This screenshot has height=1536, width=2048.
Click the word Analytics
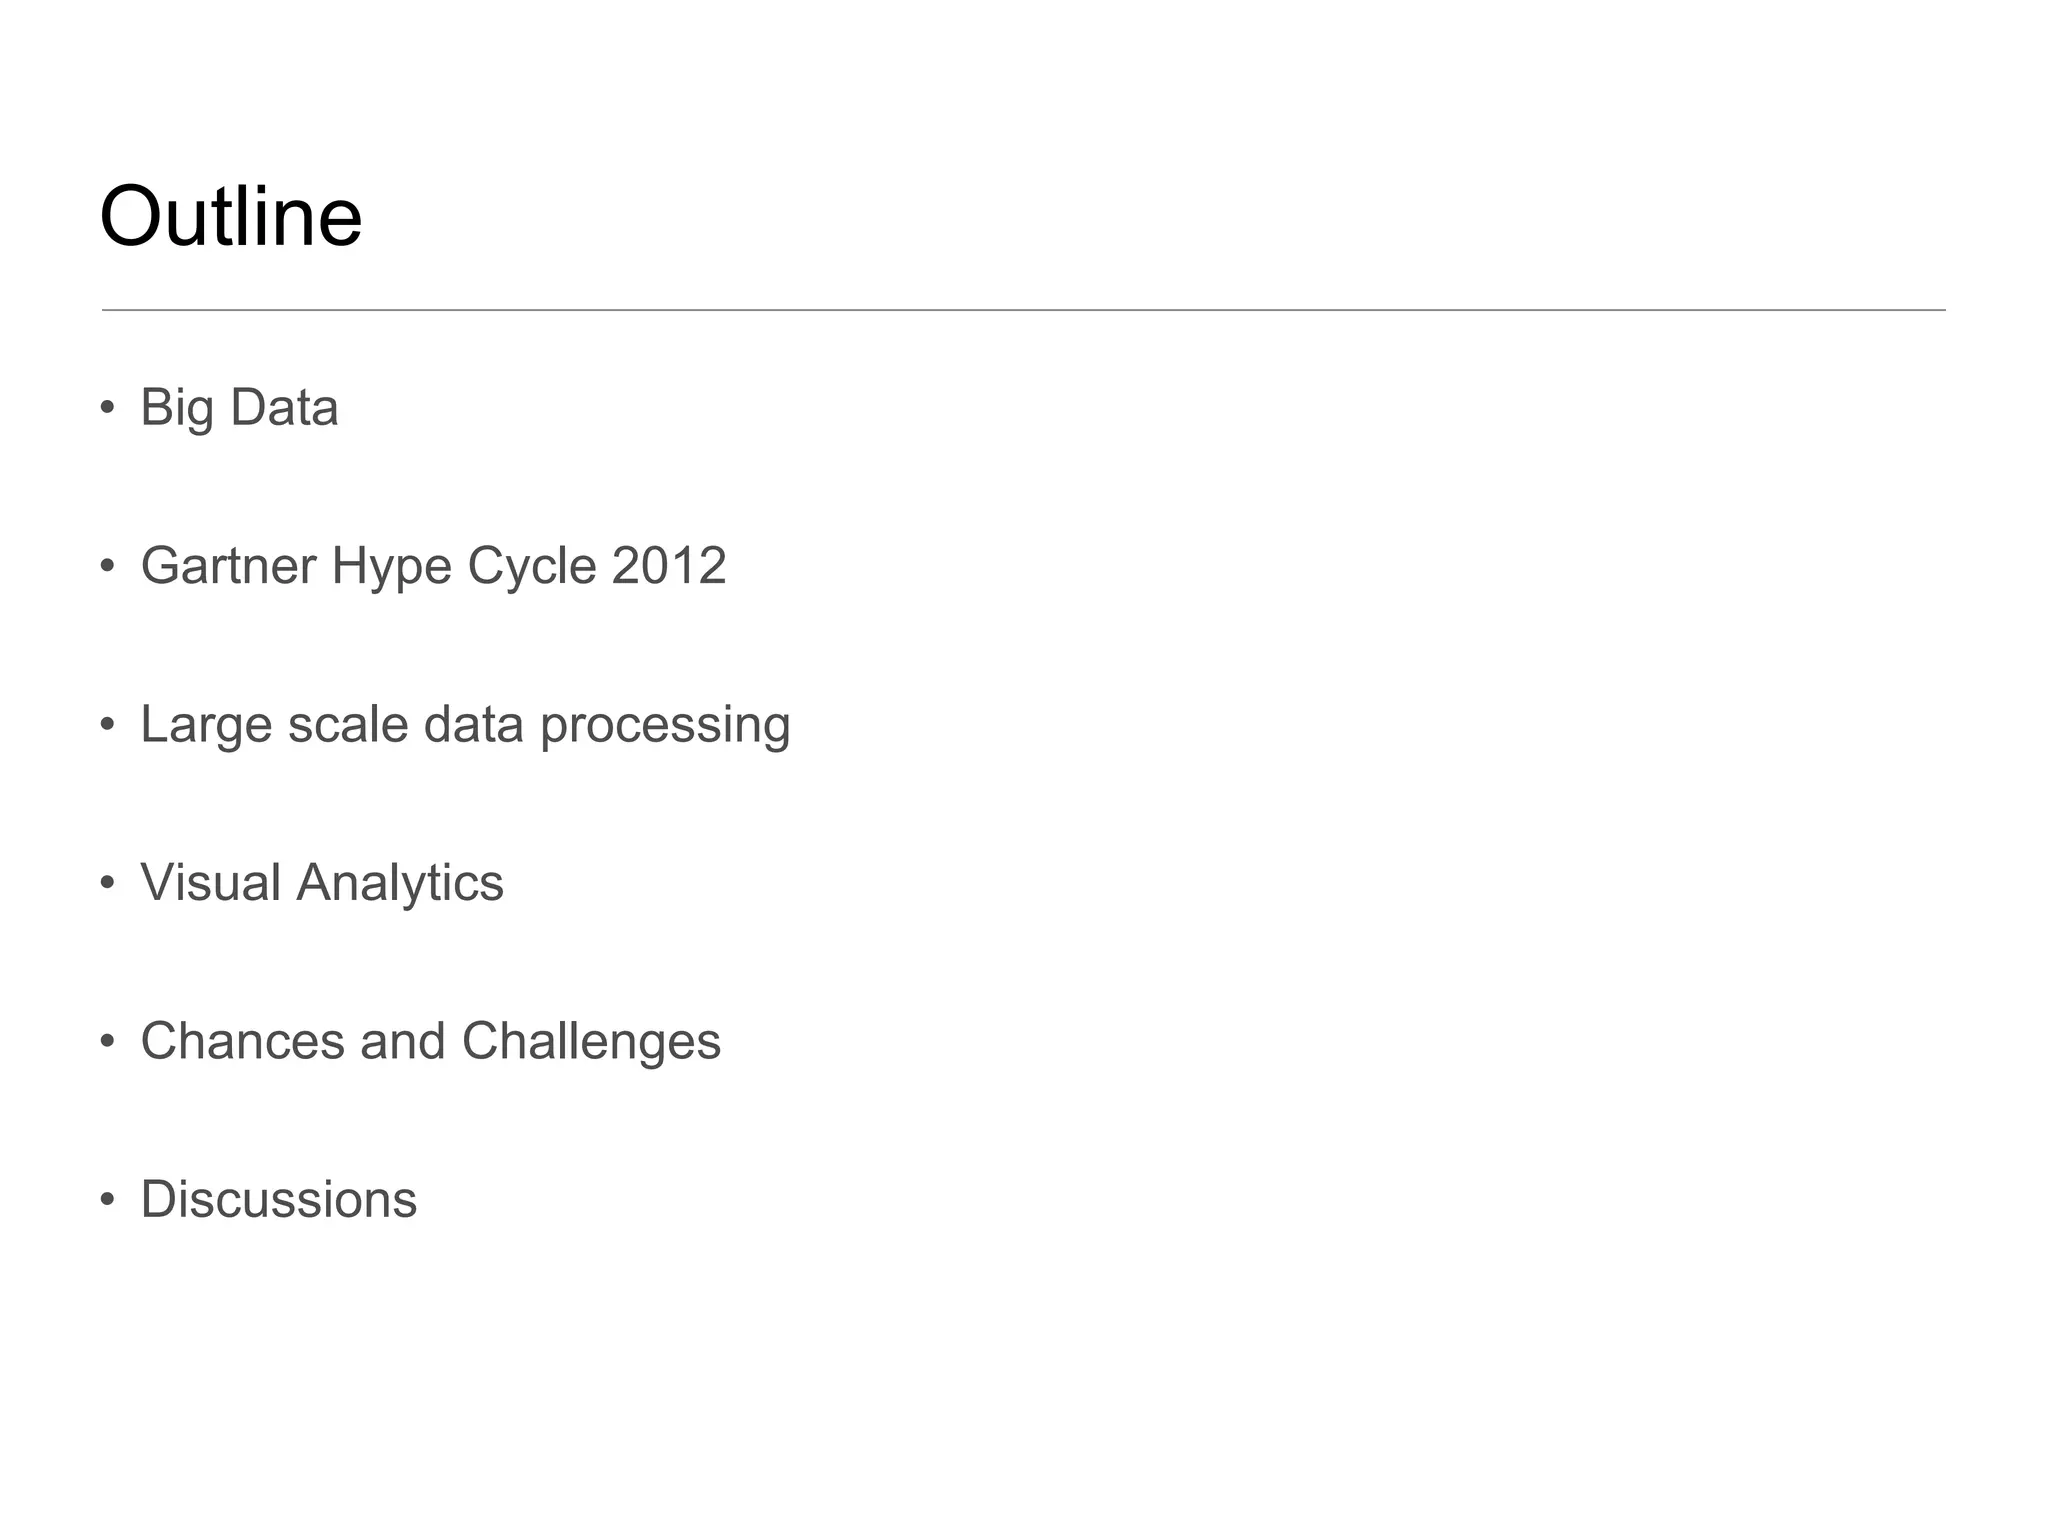coord(400,882)
